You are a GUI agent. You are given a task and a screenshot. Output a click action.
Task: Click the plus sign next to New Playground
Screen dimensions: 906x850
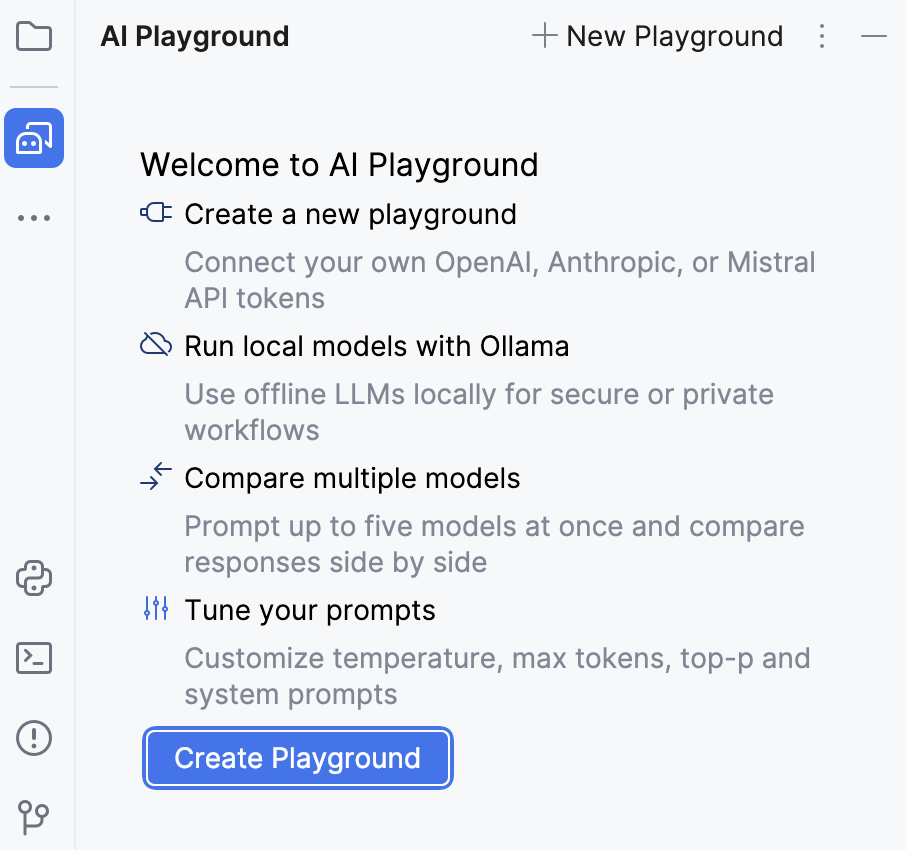click(544, 36)
